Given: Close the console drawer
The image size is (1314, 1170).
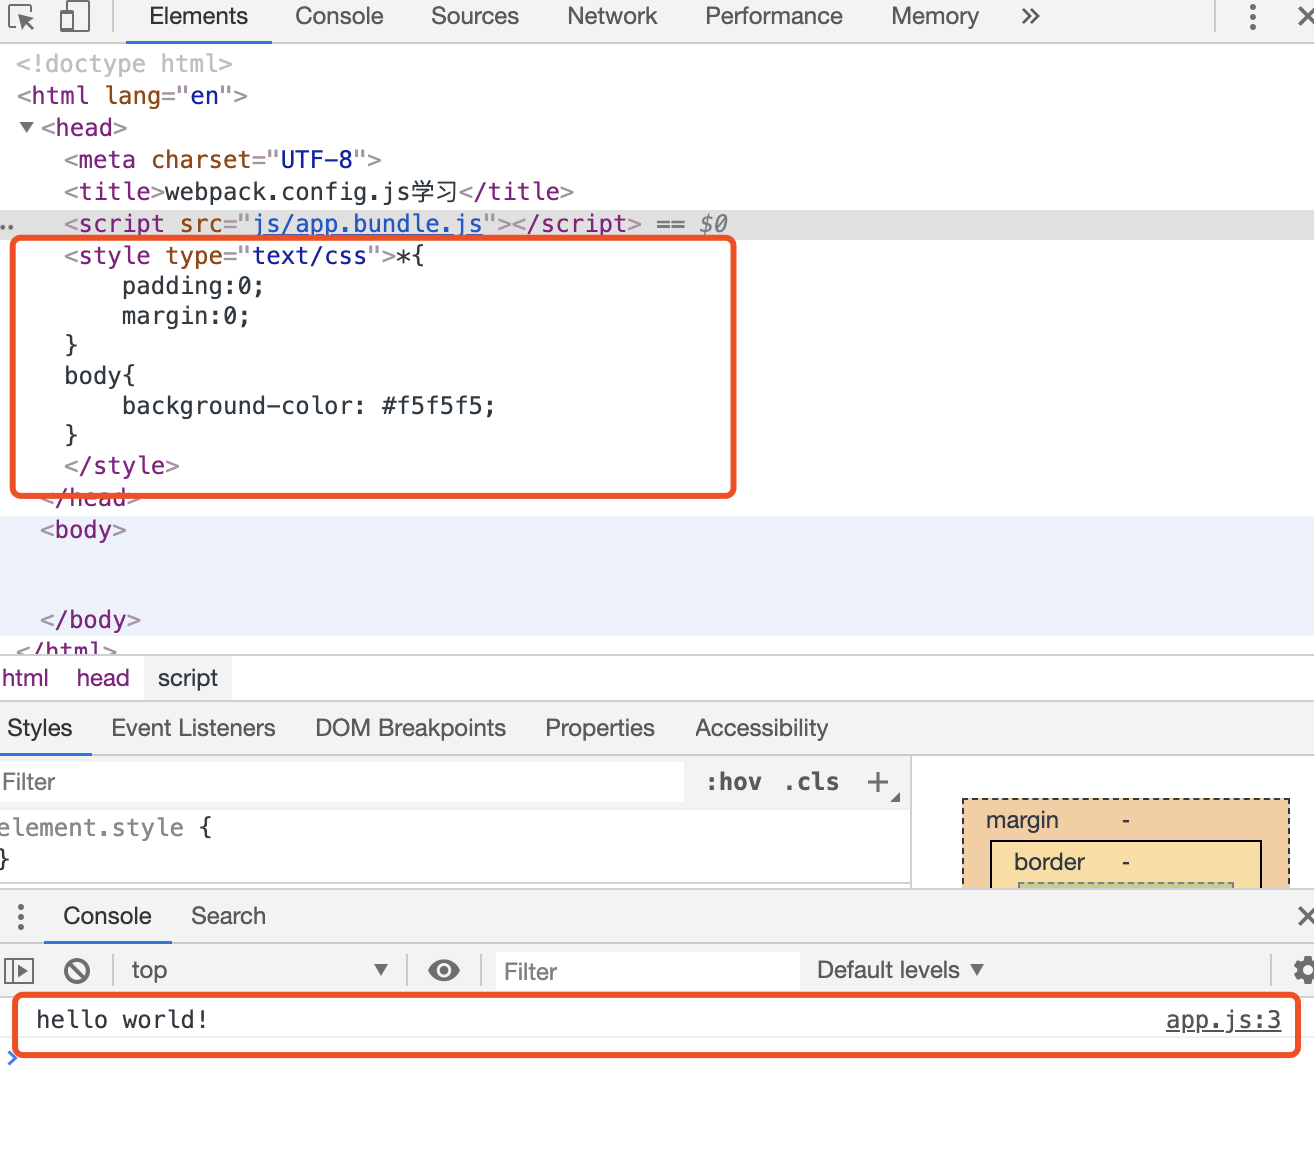Looking at the screenshot, I should (1305, 916).
